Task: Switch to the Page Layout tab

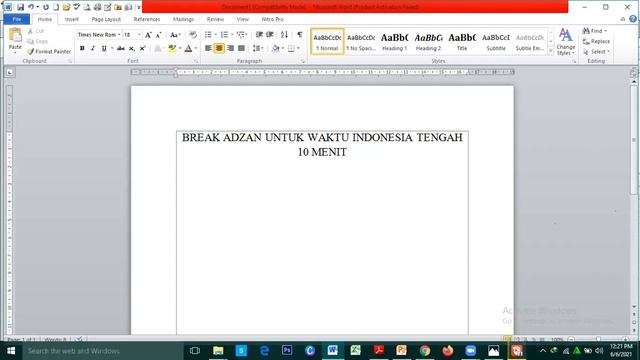Action: (x=106, y=19)
